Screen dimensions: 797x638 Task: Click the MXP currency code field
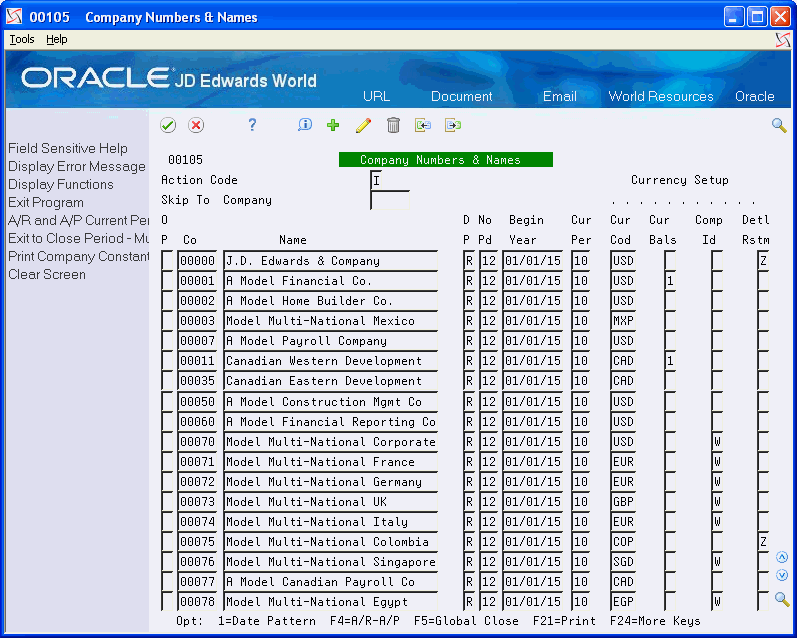623,321
